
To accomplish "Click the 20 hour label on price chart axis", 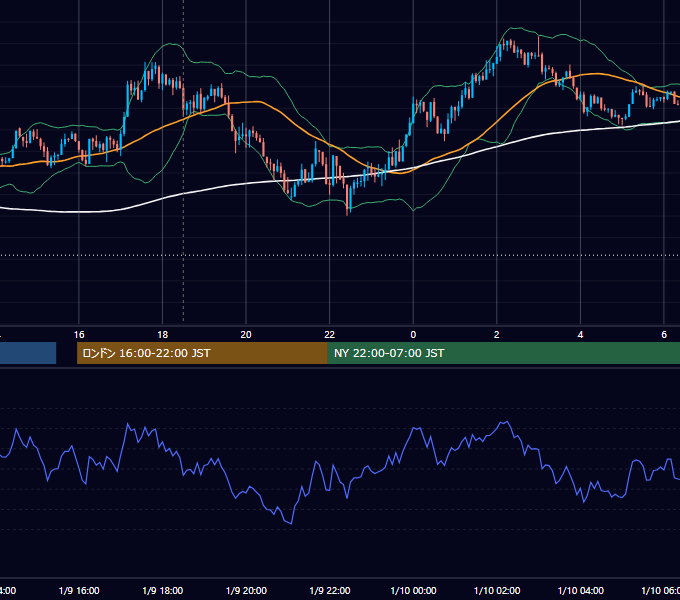I will (246, 335).
